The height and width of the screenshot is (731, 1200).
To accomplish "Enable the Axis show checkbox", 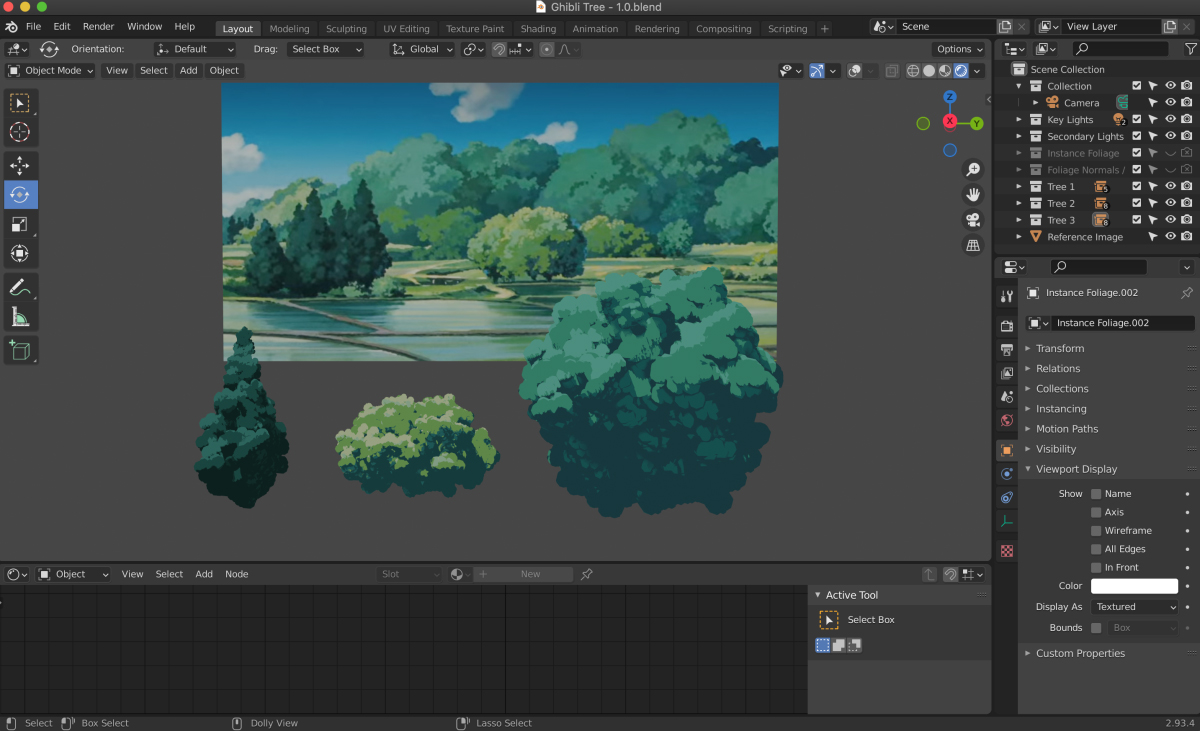I will (1096, 512).
